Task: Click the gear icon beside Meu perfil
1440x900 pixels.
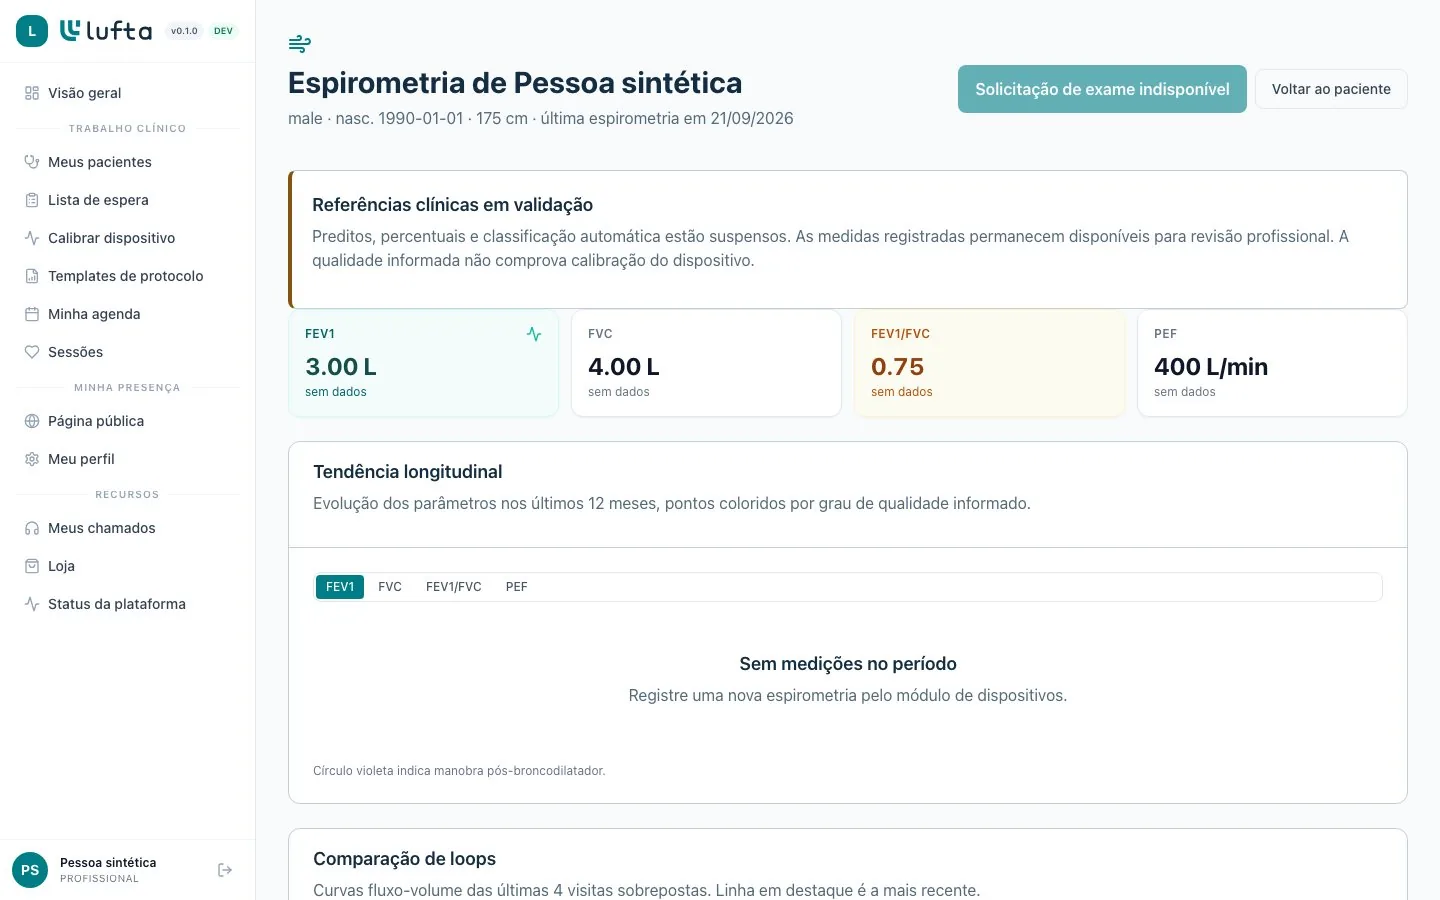Action: pos(32,459)
